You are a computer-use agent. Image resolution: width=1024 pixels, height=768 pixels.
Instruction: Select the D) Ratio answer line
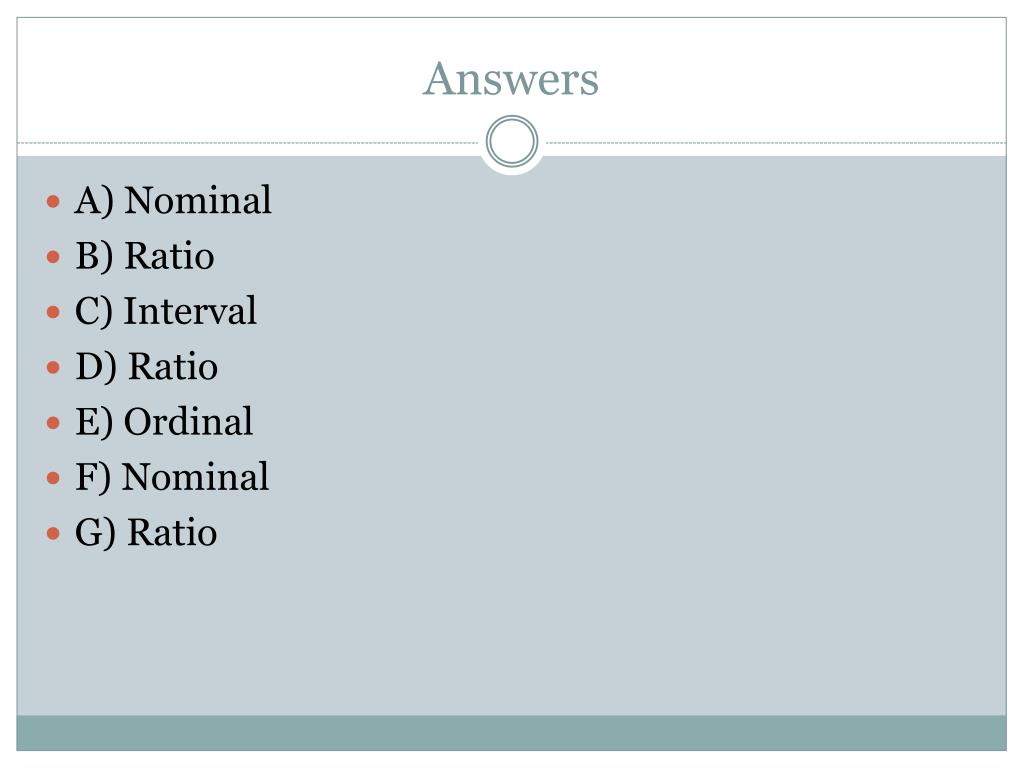[x=146, y=366]
